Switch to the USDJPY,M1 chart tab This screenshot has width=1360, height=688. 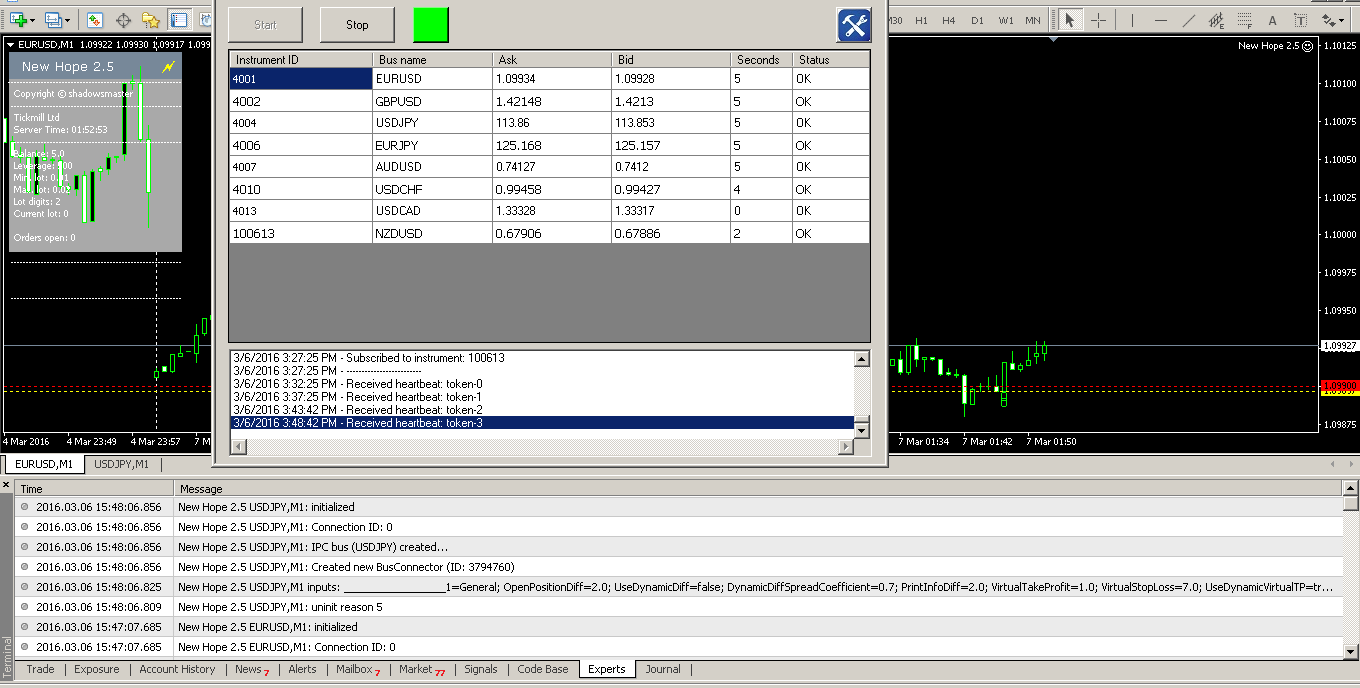121,464
